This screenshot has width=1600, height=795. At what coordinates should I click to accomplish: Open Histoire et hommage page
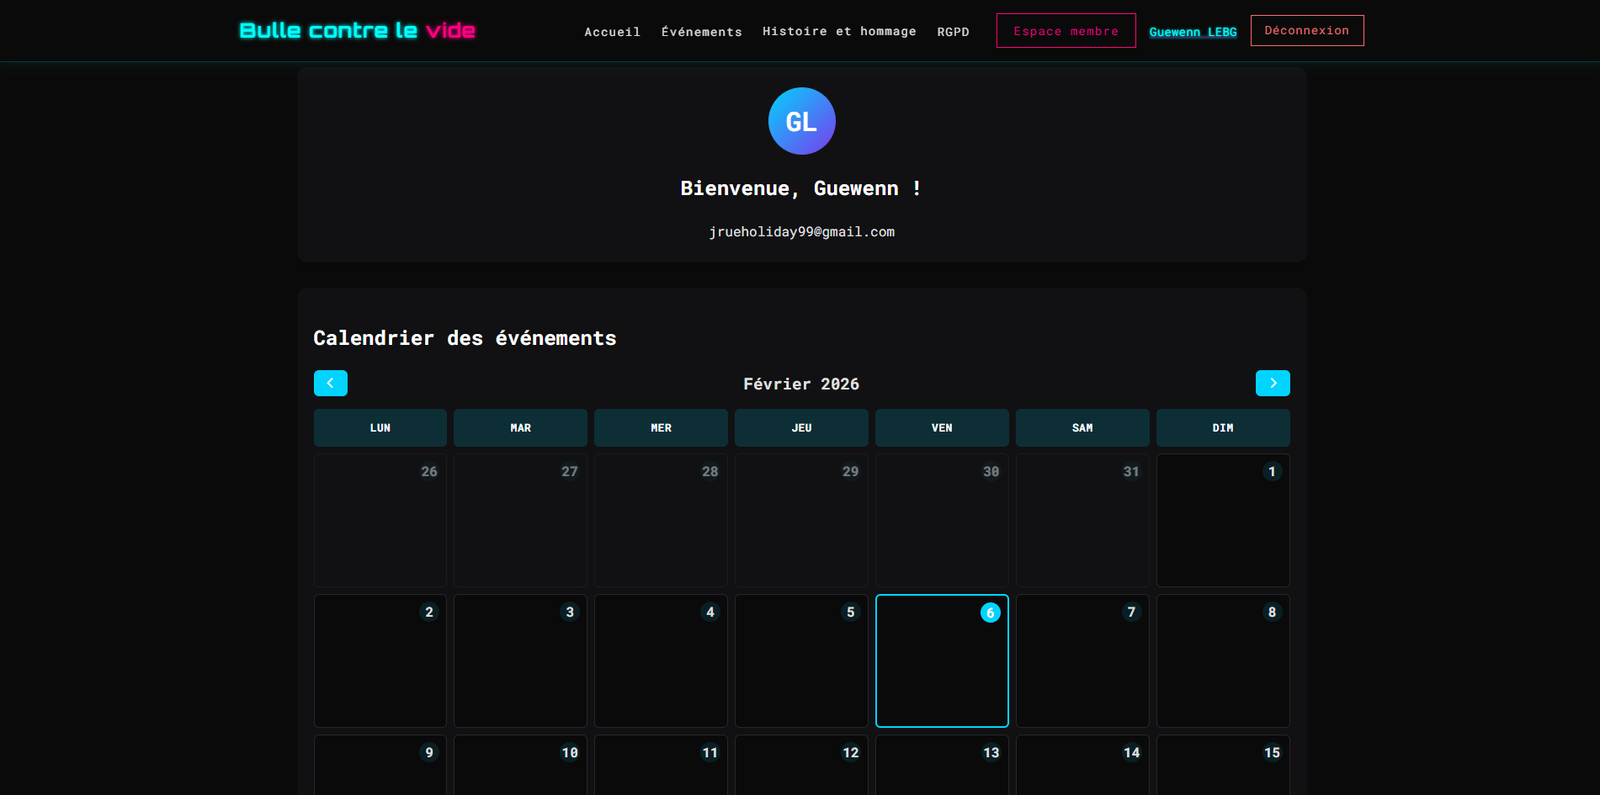(x=839, y=32)
